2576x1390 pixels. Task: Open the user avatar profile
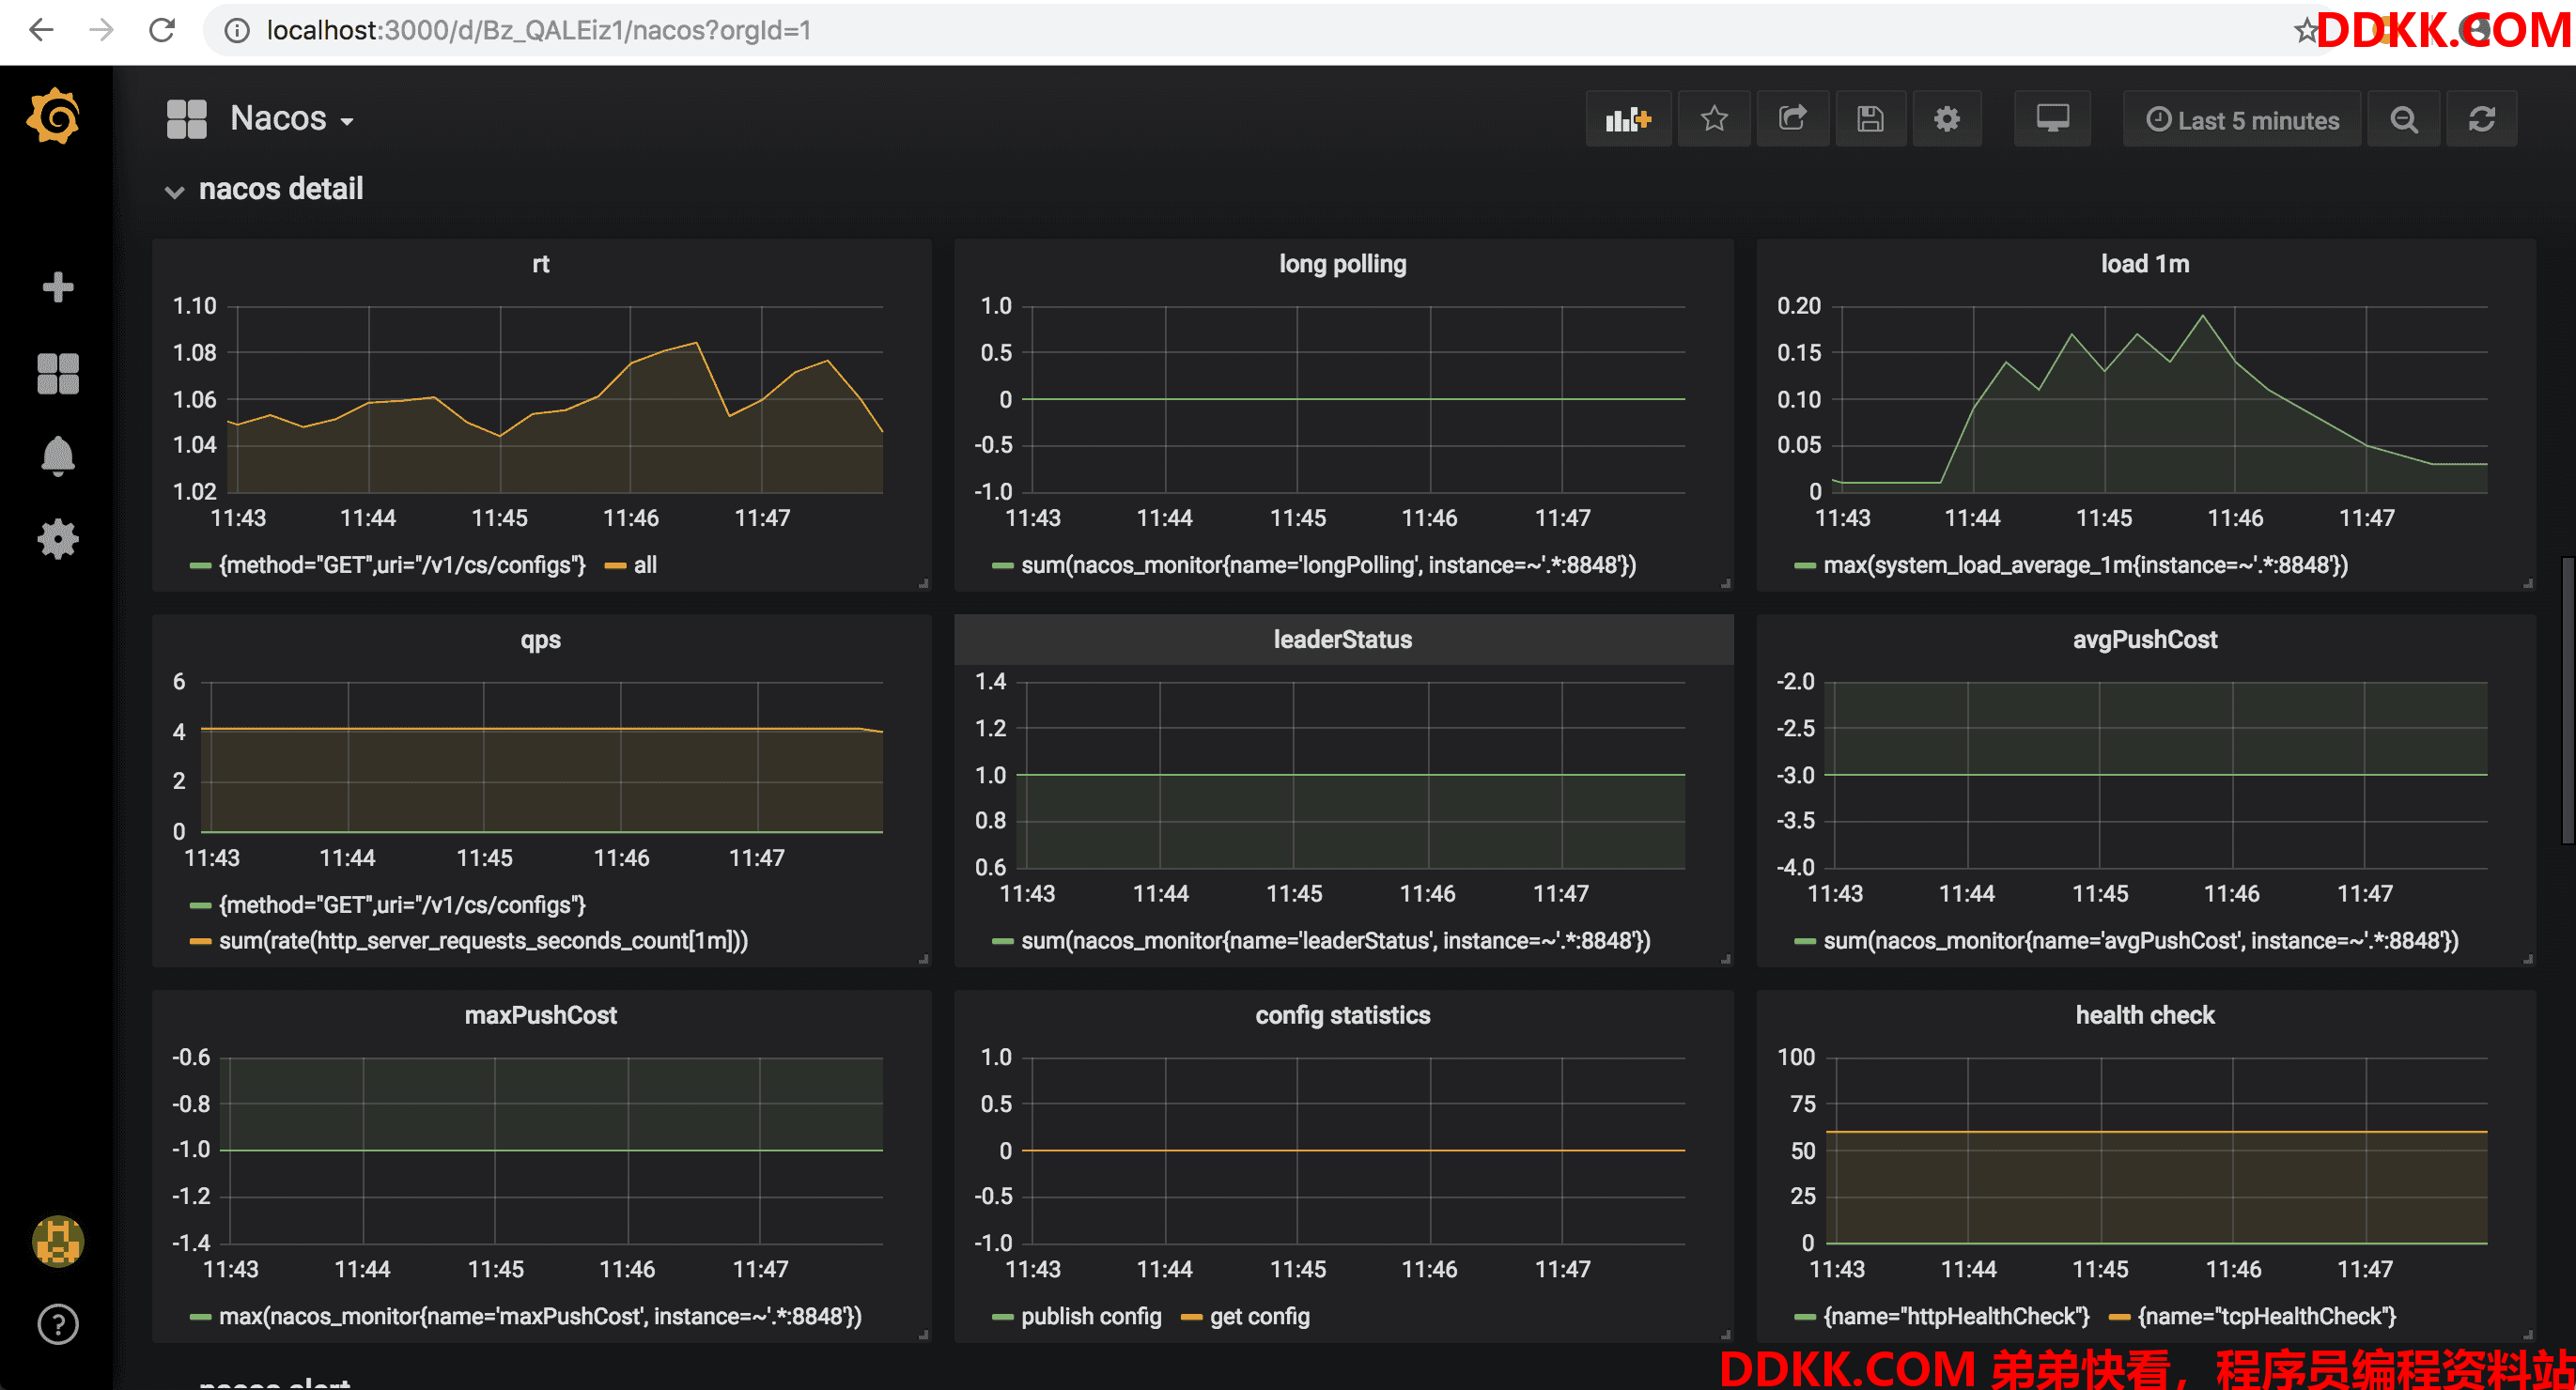pyautogui.click(x=58, y=1242)
